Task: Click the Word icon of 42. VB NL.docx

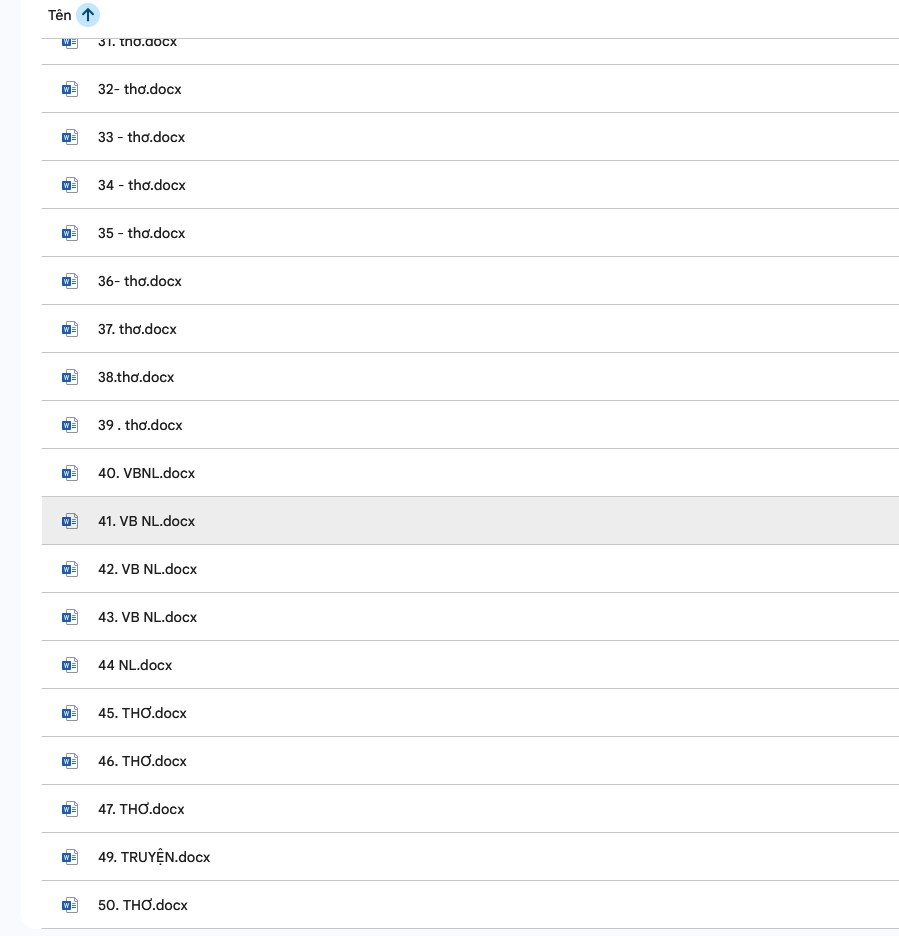Action: (x=70, y=569)
